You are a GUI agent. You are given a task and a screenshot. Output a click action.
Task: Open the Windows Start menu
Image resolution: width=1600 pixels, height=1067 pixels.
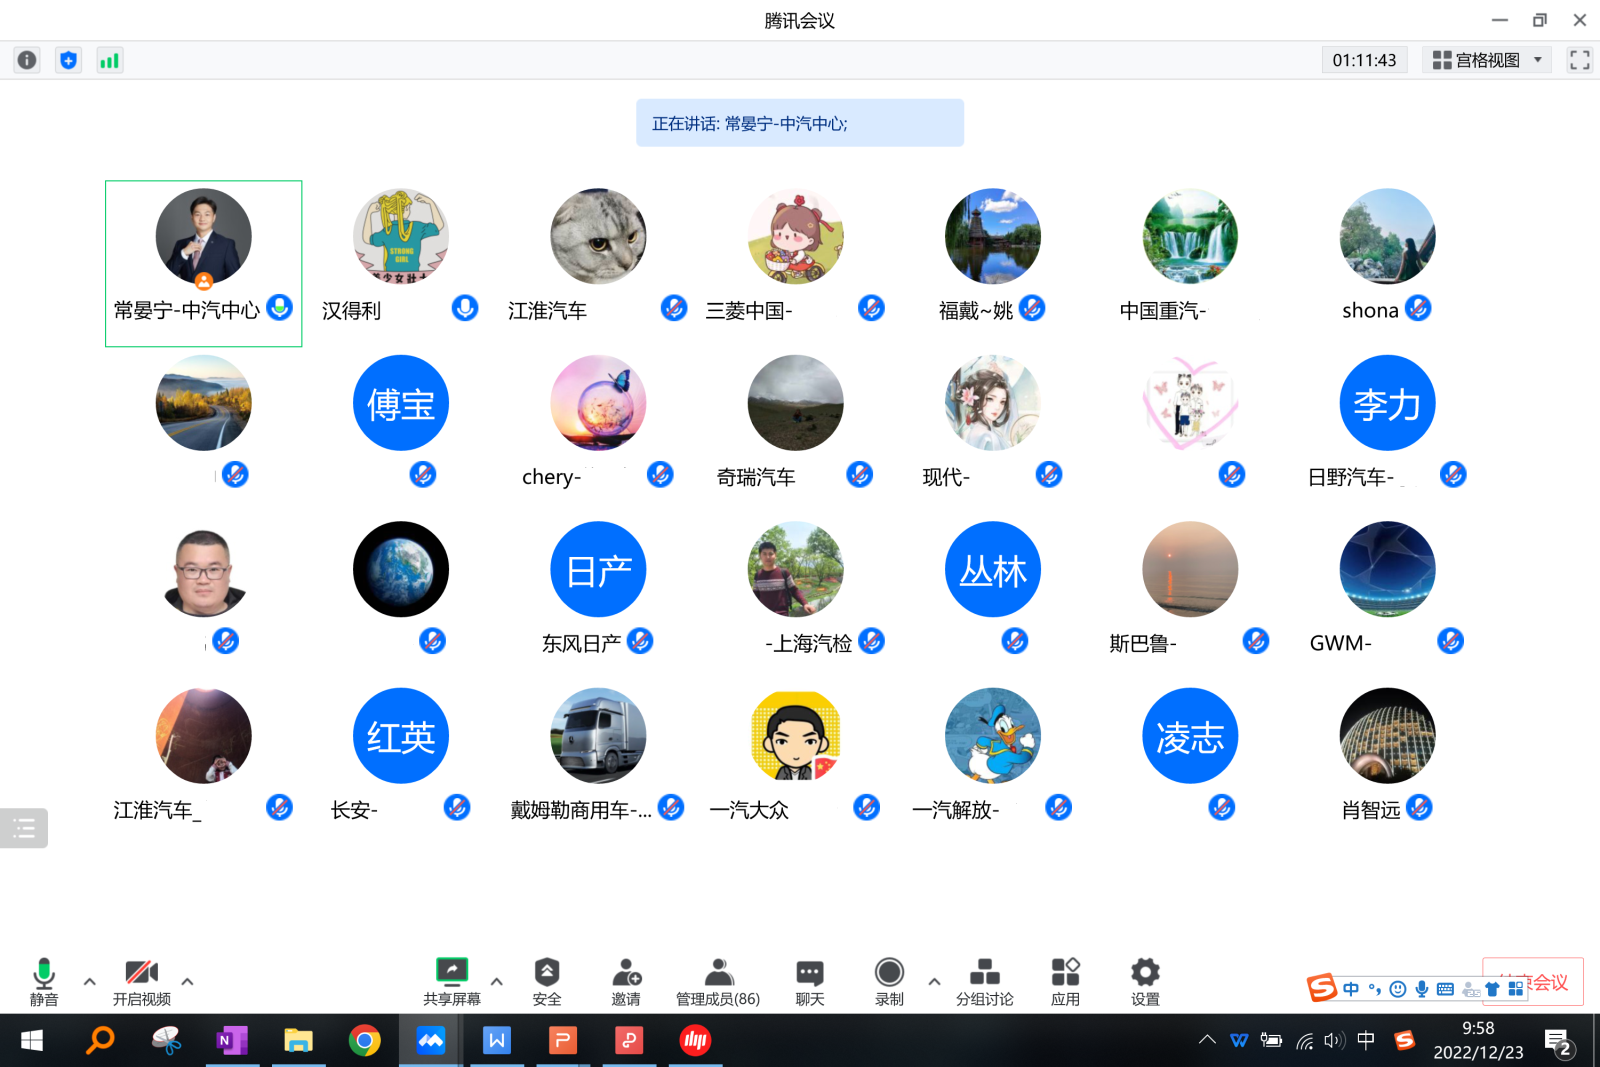click(x=31, y=1040)
